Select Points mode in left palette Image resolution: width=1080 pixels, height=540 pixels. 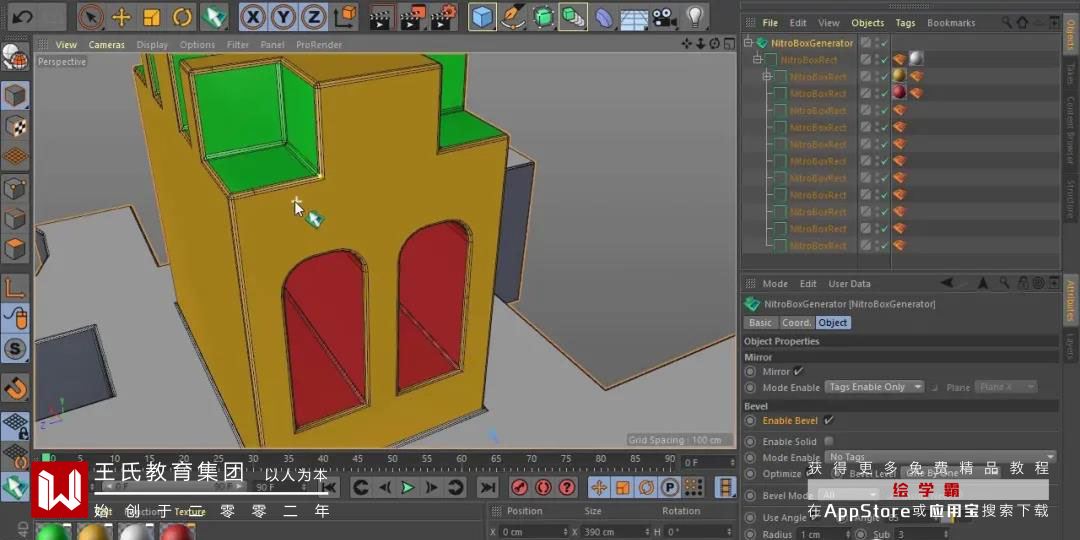pos(14,187)
